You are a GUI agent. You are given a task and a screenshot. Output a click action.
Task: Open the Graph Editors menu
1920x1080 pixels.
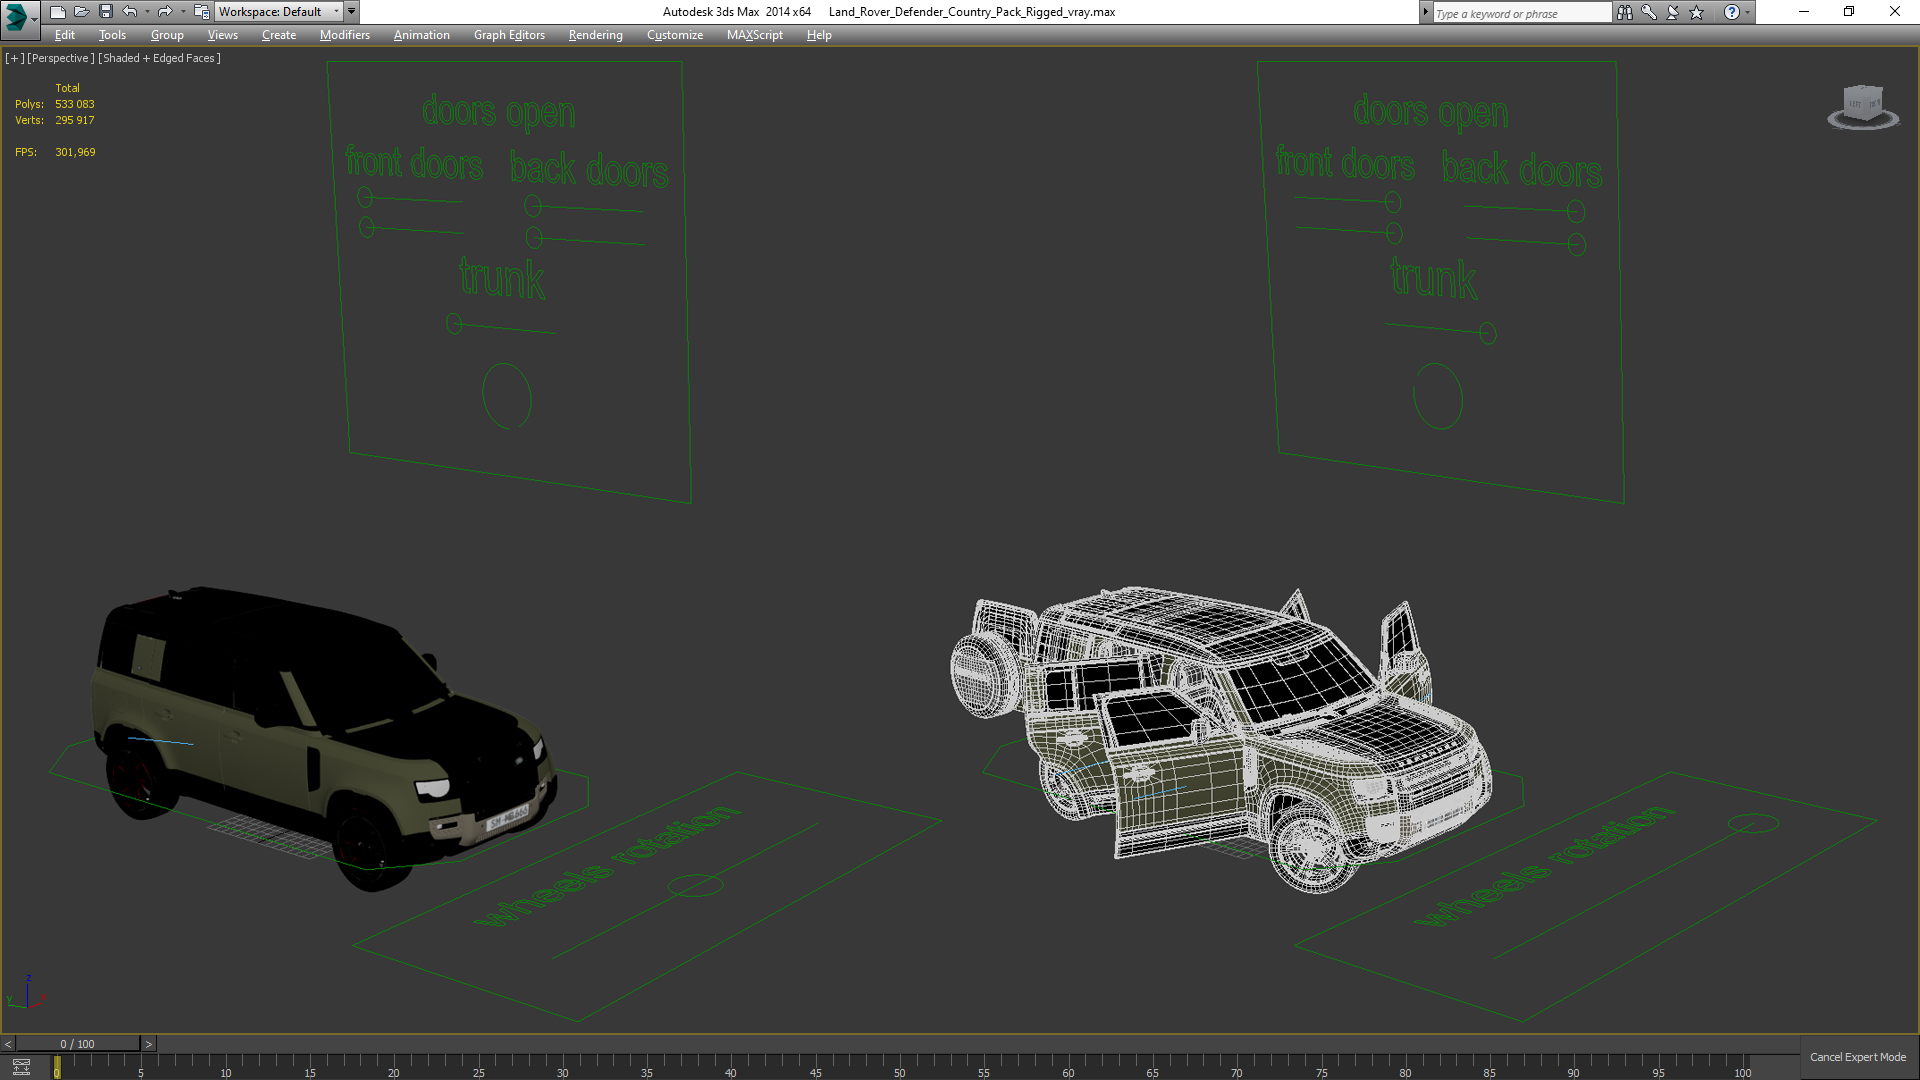tap(509, 35)
